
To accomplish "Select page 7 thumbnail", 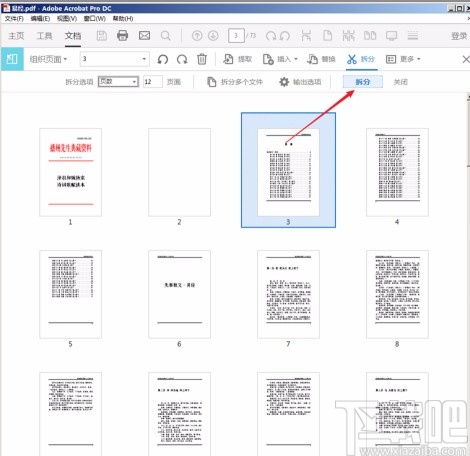I will 288,294.
